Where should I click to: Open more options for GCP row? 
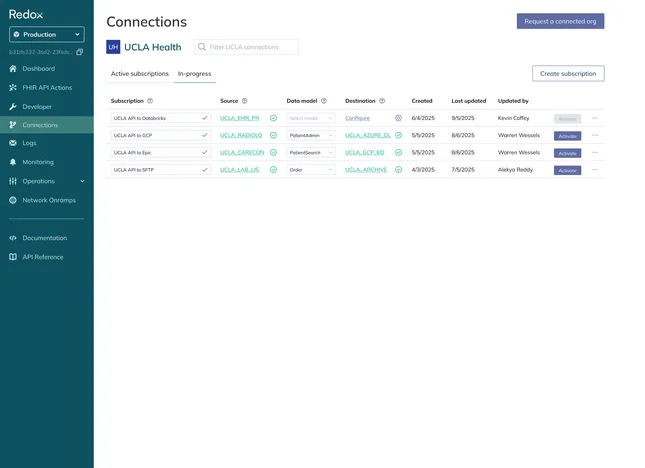click(x=595, y=135)
